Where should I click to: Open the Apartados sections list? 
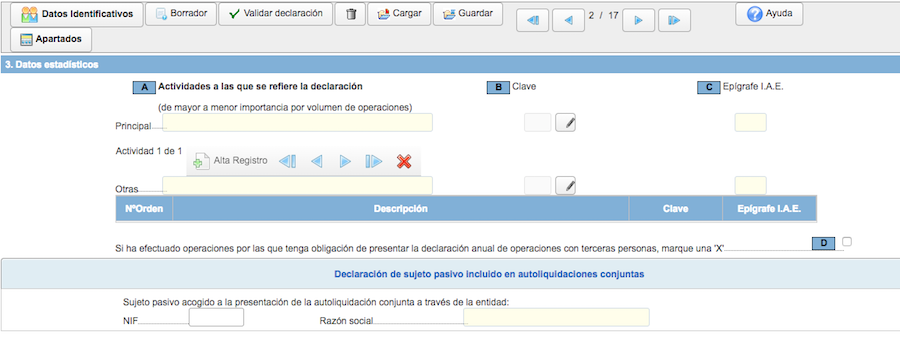tap(51, 40)
